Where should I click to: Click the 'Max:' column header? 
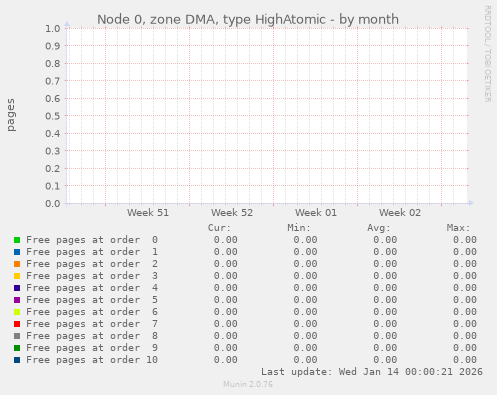click(x=458, y=228)
